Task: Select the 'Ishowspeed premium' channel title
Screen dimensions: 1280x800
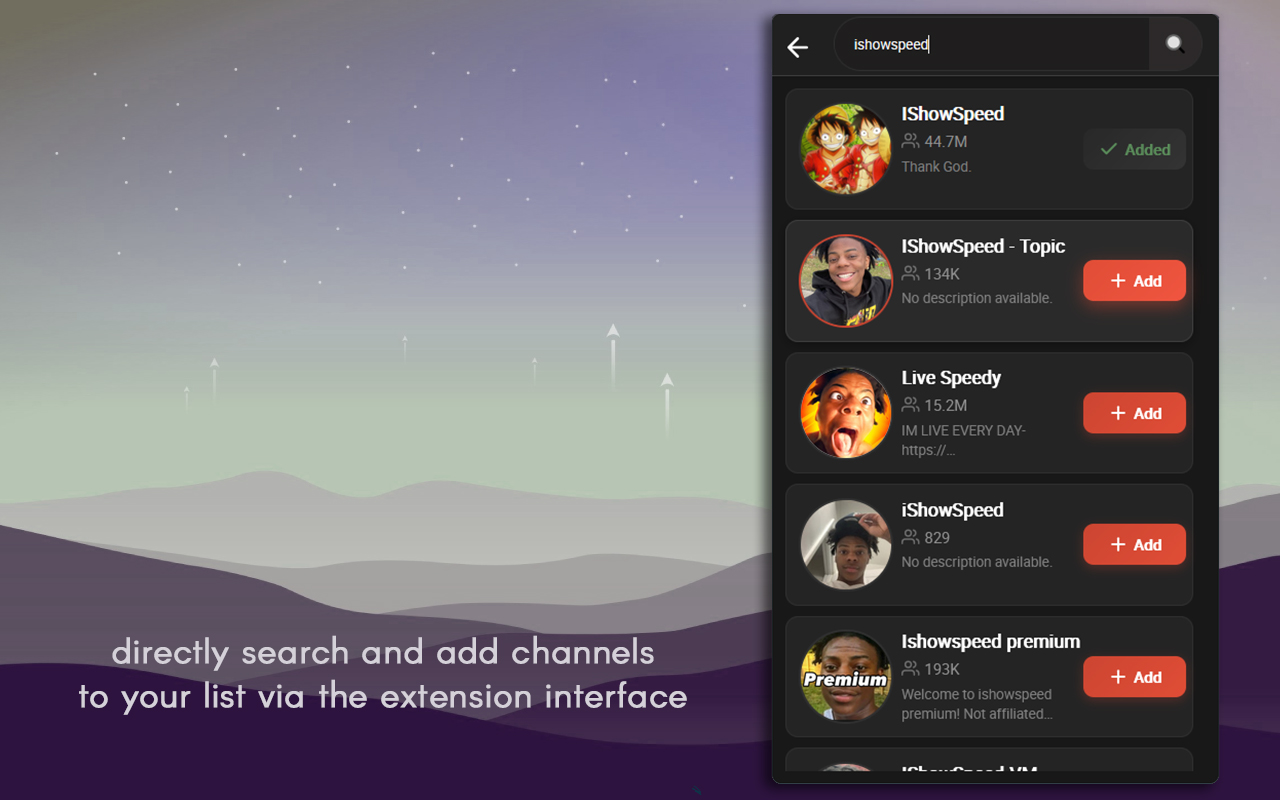Action: tap(991, 642)
